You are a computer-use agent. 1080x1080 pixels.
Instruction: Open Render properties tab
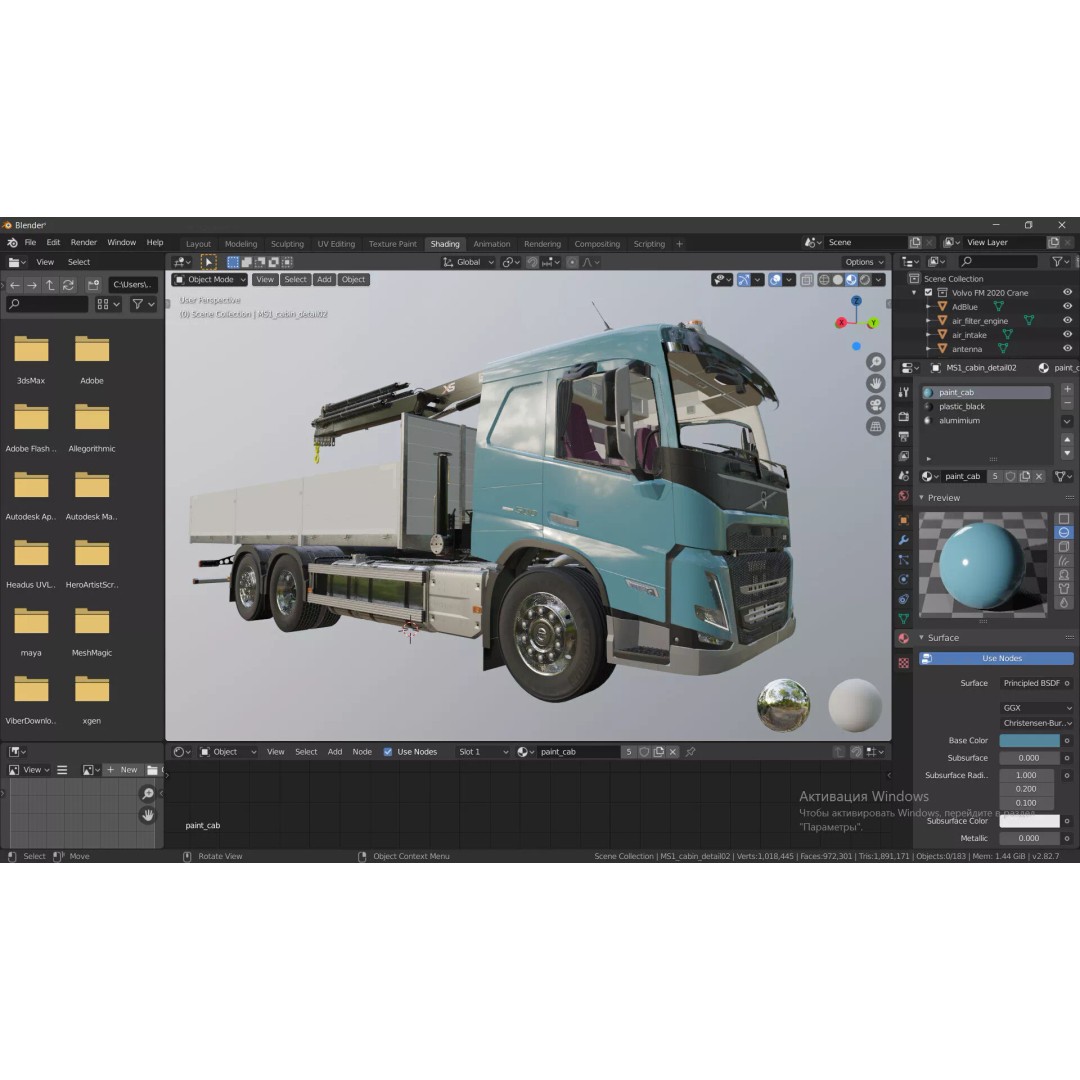(904, 417)
